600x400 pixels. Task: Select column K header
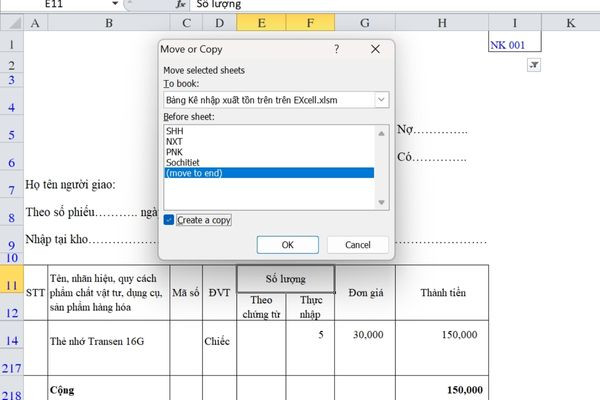coord(571,23)
